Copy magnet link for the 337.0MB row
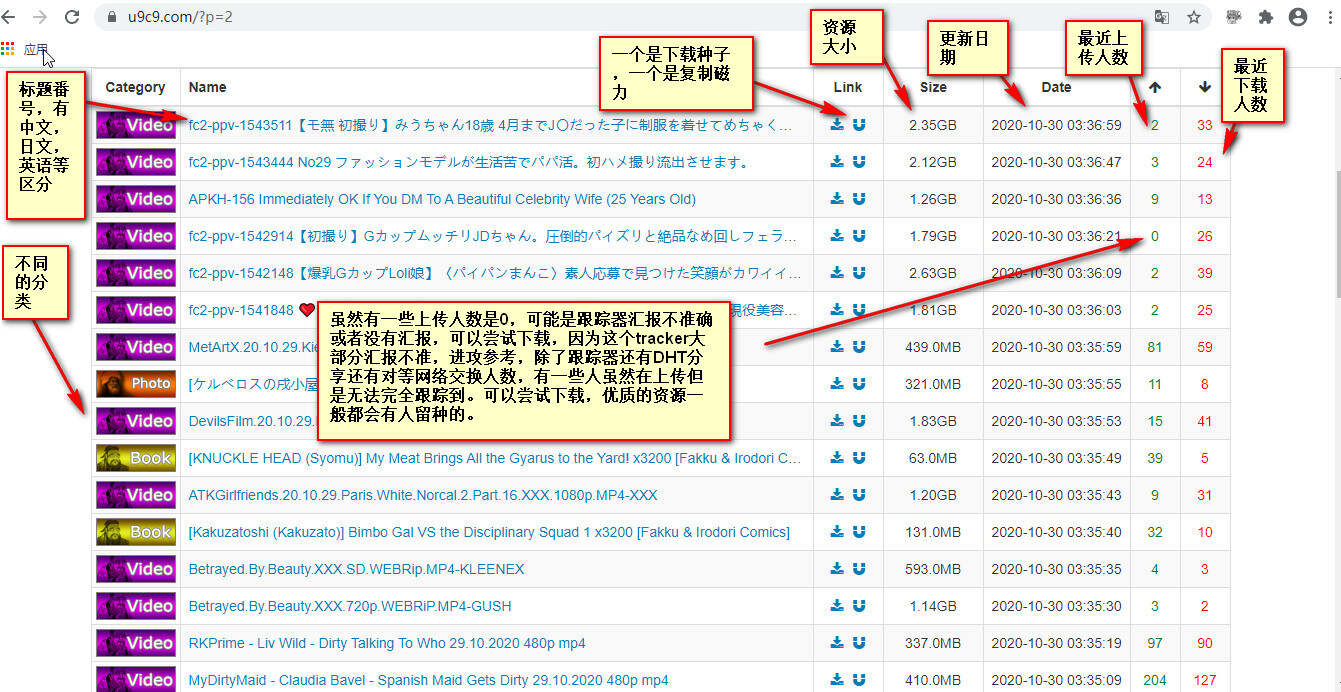1341x692 pixels. point(859,643)
